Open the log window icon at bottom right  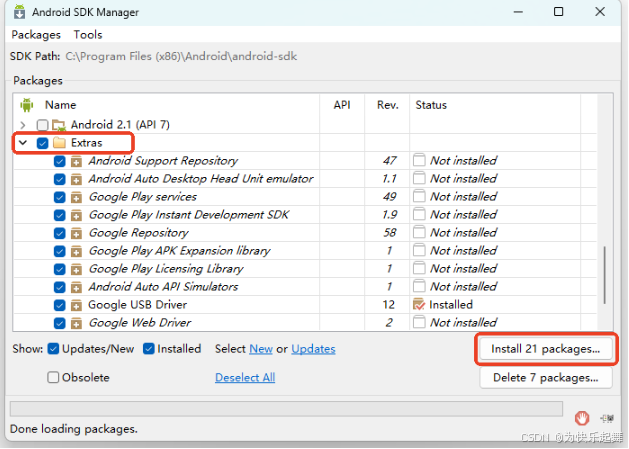click(x=607, y=419)
